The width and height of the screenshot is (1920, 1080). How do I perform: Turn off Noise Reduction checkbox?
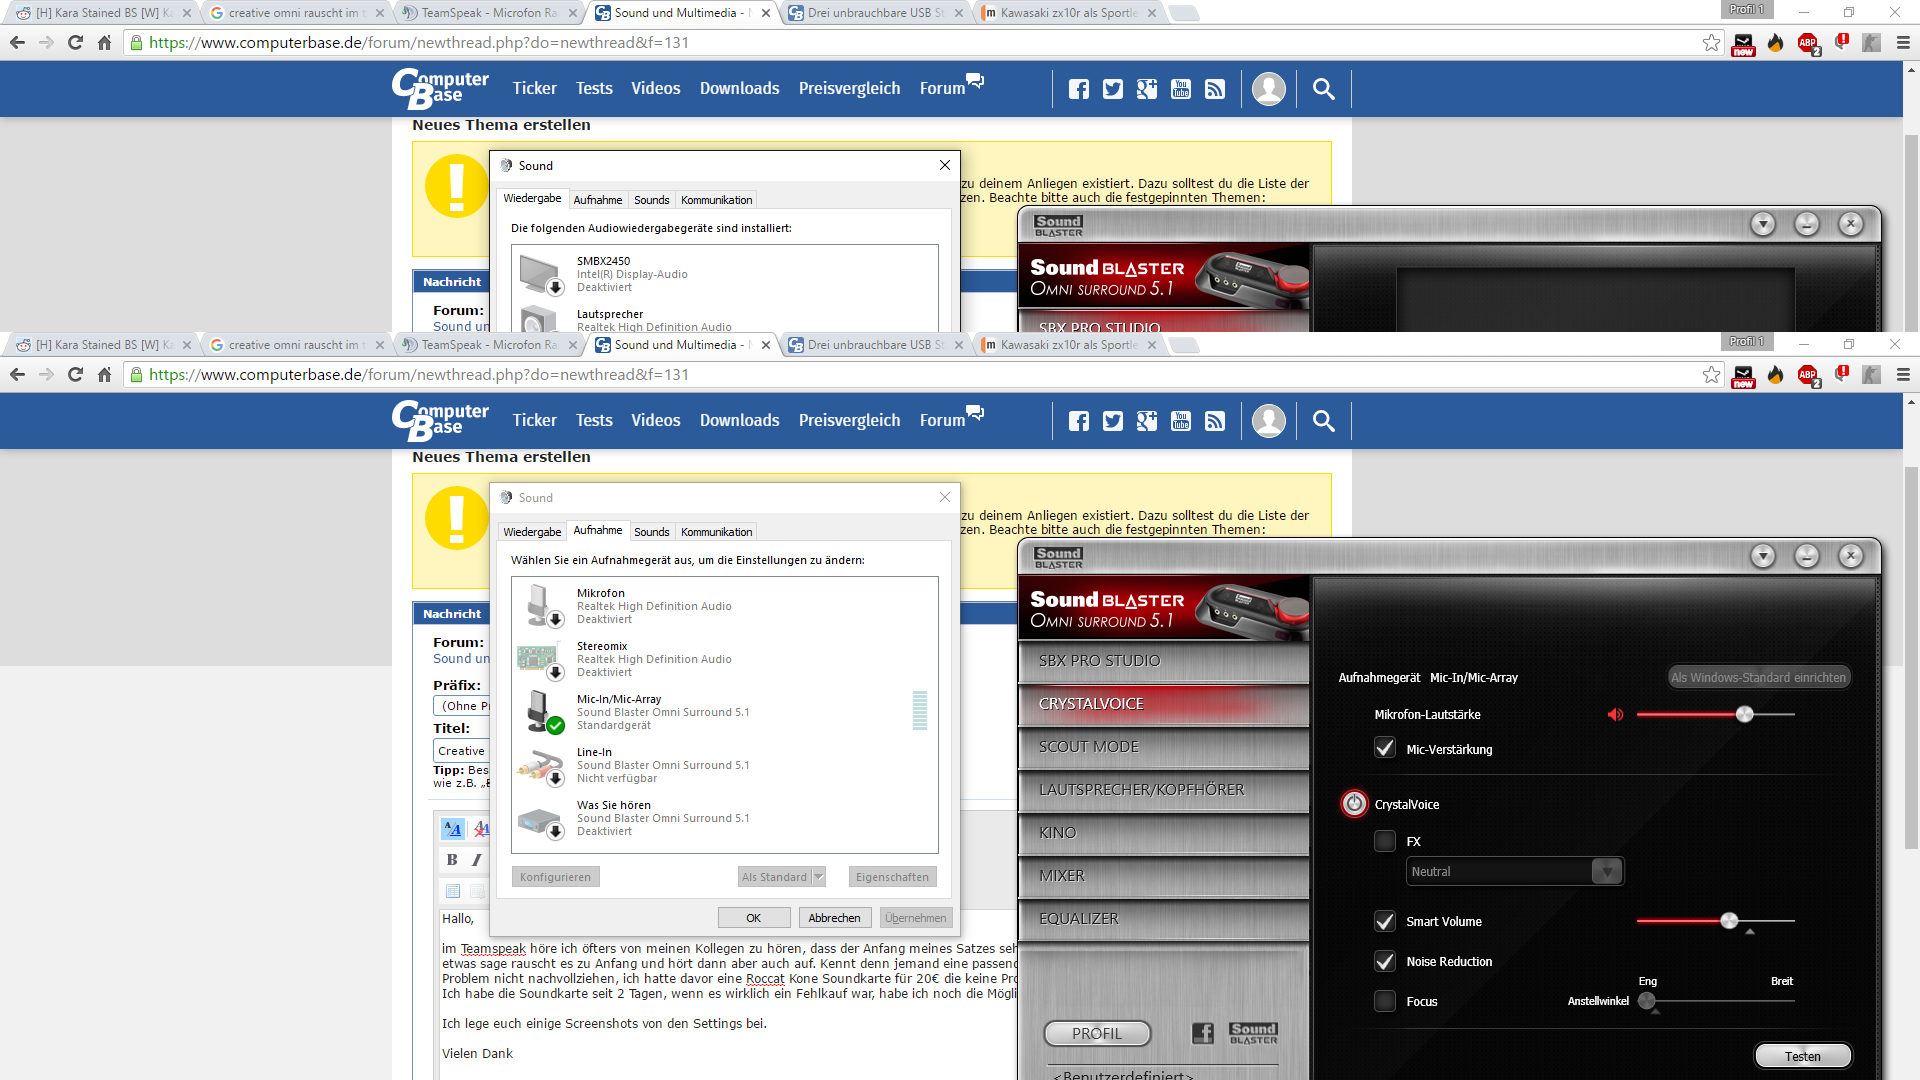click(1385, 961)
